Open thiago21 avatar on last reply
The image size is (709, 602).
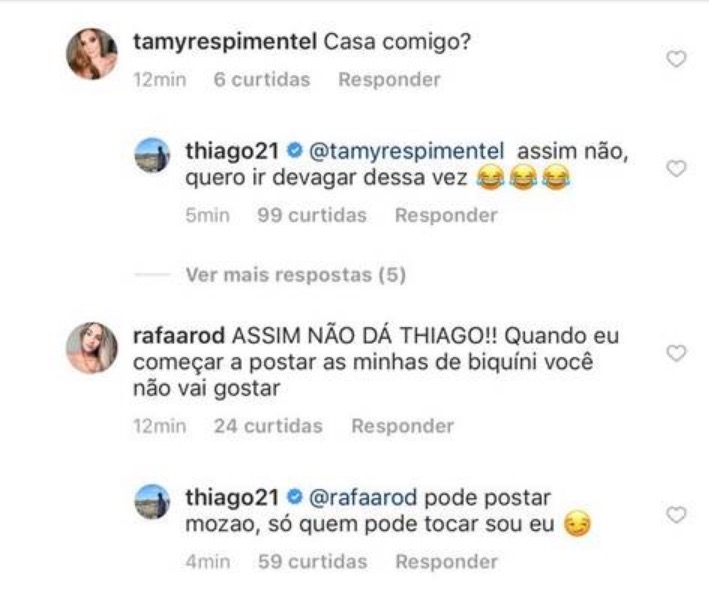(x=152, y=502)
